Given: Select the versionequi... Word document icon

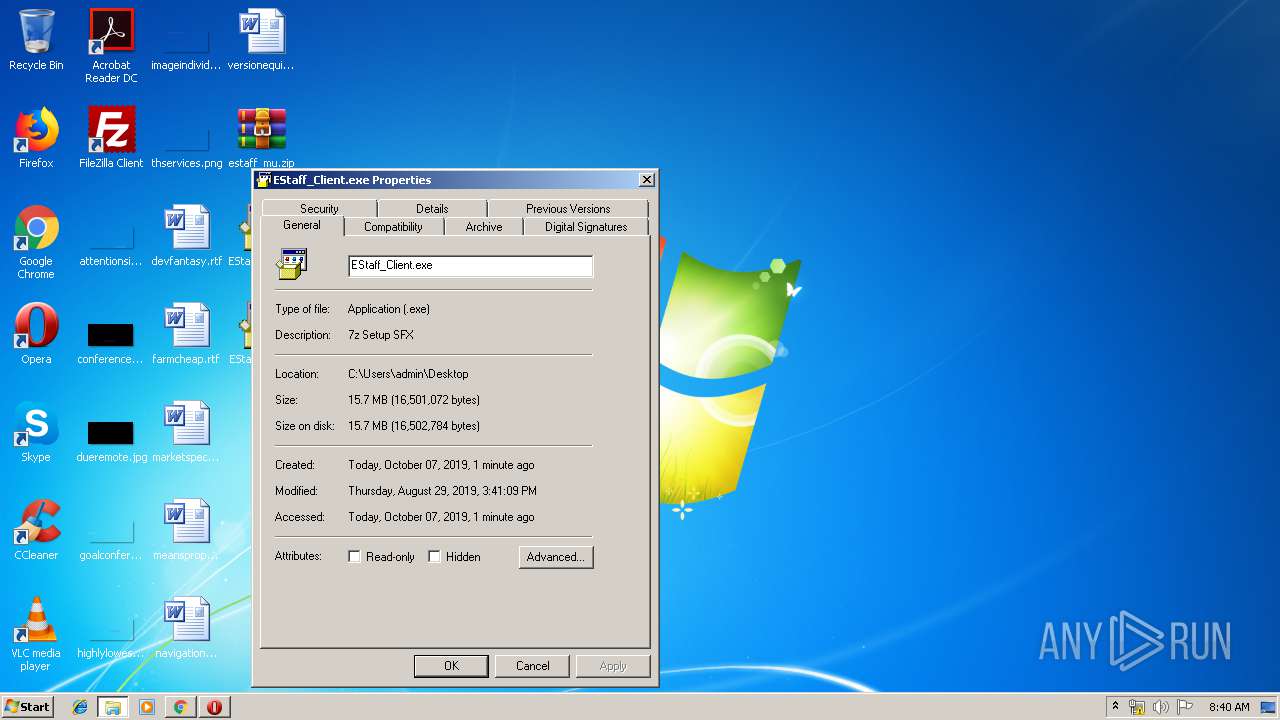Looking at the screenshot, I should point(261,40).
